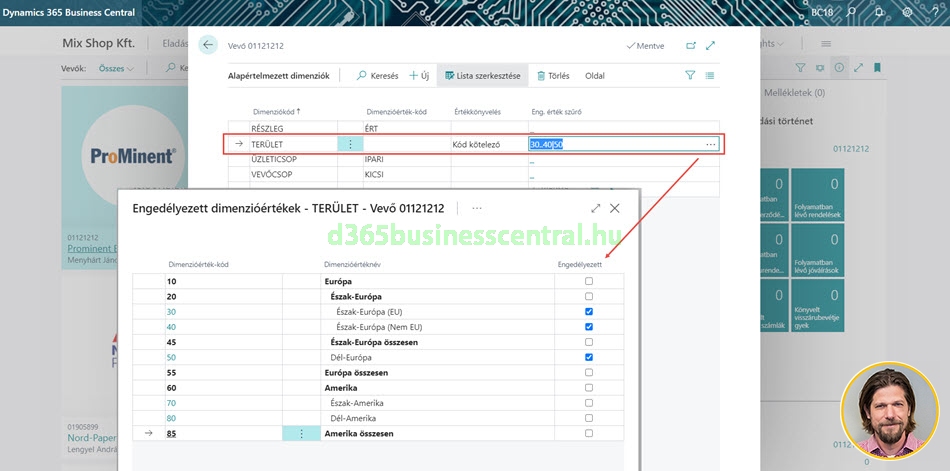Sort by the Dimenziókód column header
Image resolution: width=950 pixels, height=471 pixels.
coord(276,112)
